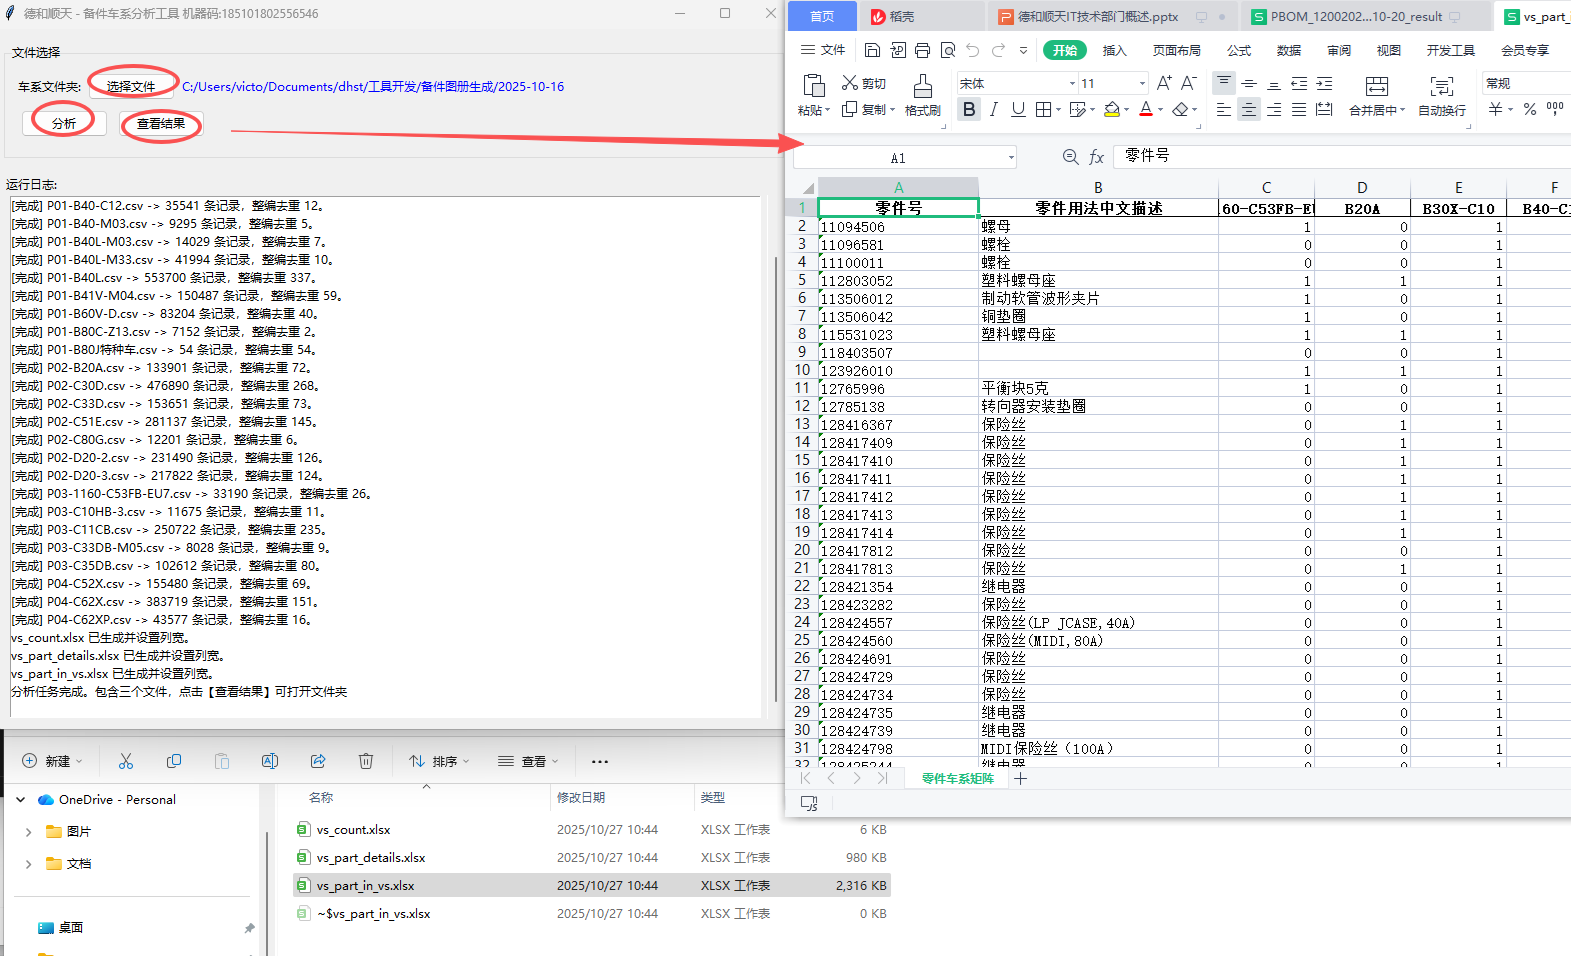Click the Delete trash icon in File Explorer
This screenshot has width=1571, height=956.
(366, 761)
